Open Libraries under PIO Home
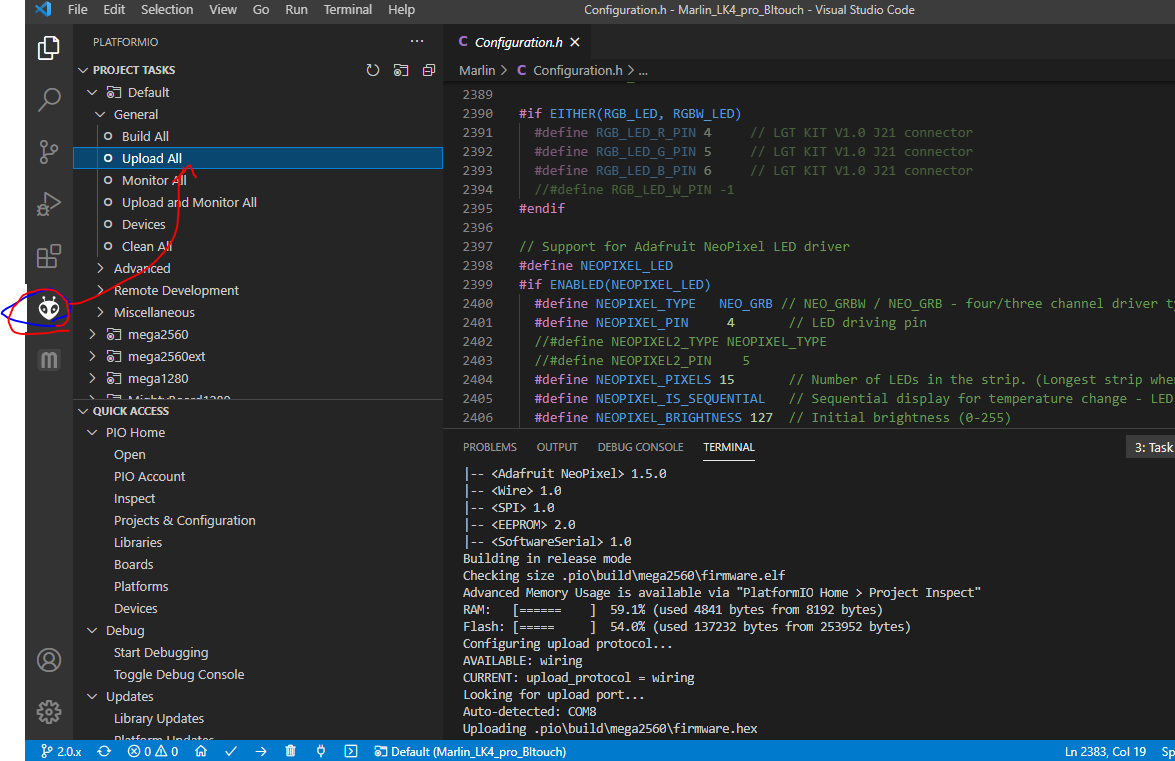Screen dimensions: 1175x761 [138, 542]
